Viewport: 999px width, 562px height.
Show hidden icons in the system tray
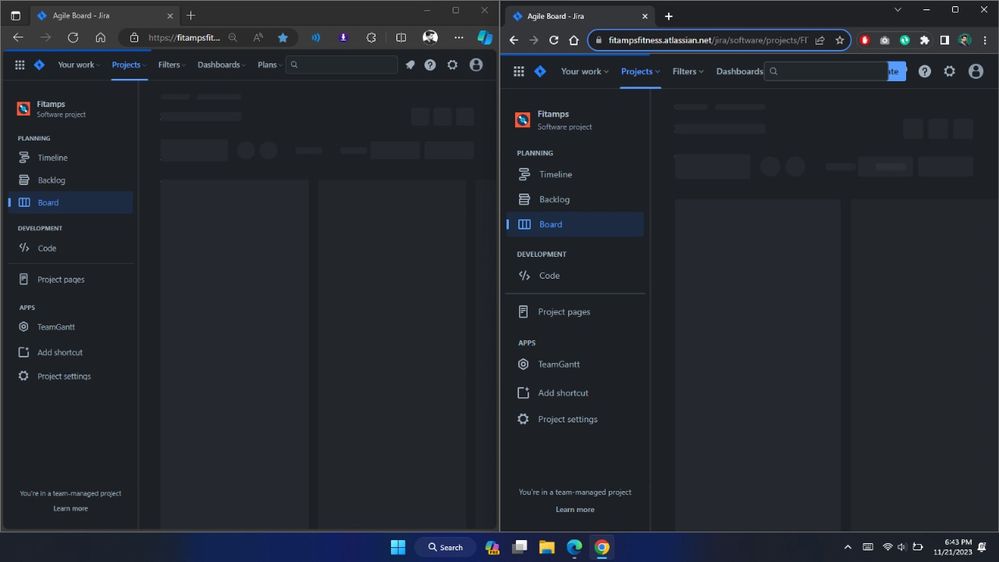click(847, 547)
